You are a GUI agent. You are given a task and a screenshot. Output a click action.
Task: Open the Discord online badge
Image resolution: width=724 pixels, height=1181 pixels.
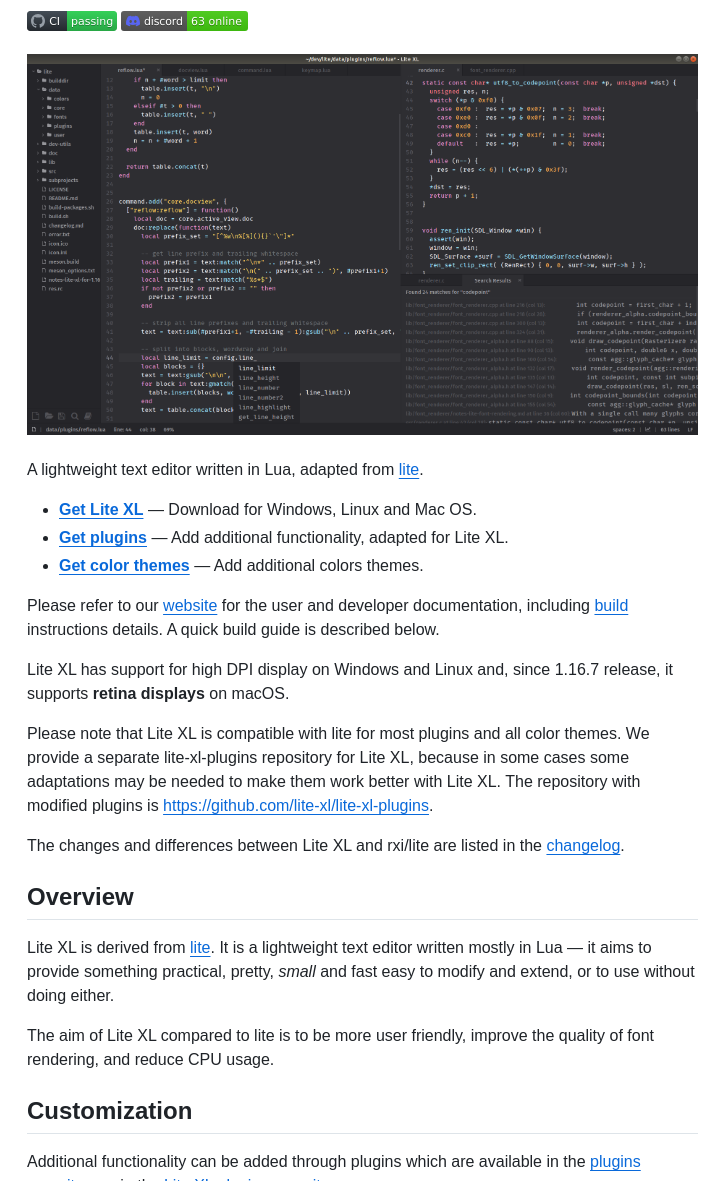pos(184,21)
